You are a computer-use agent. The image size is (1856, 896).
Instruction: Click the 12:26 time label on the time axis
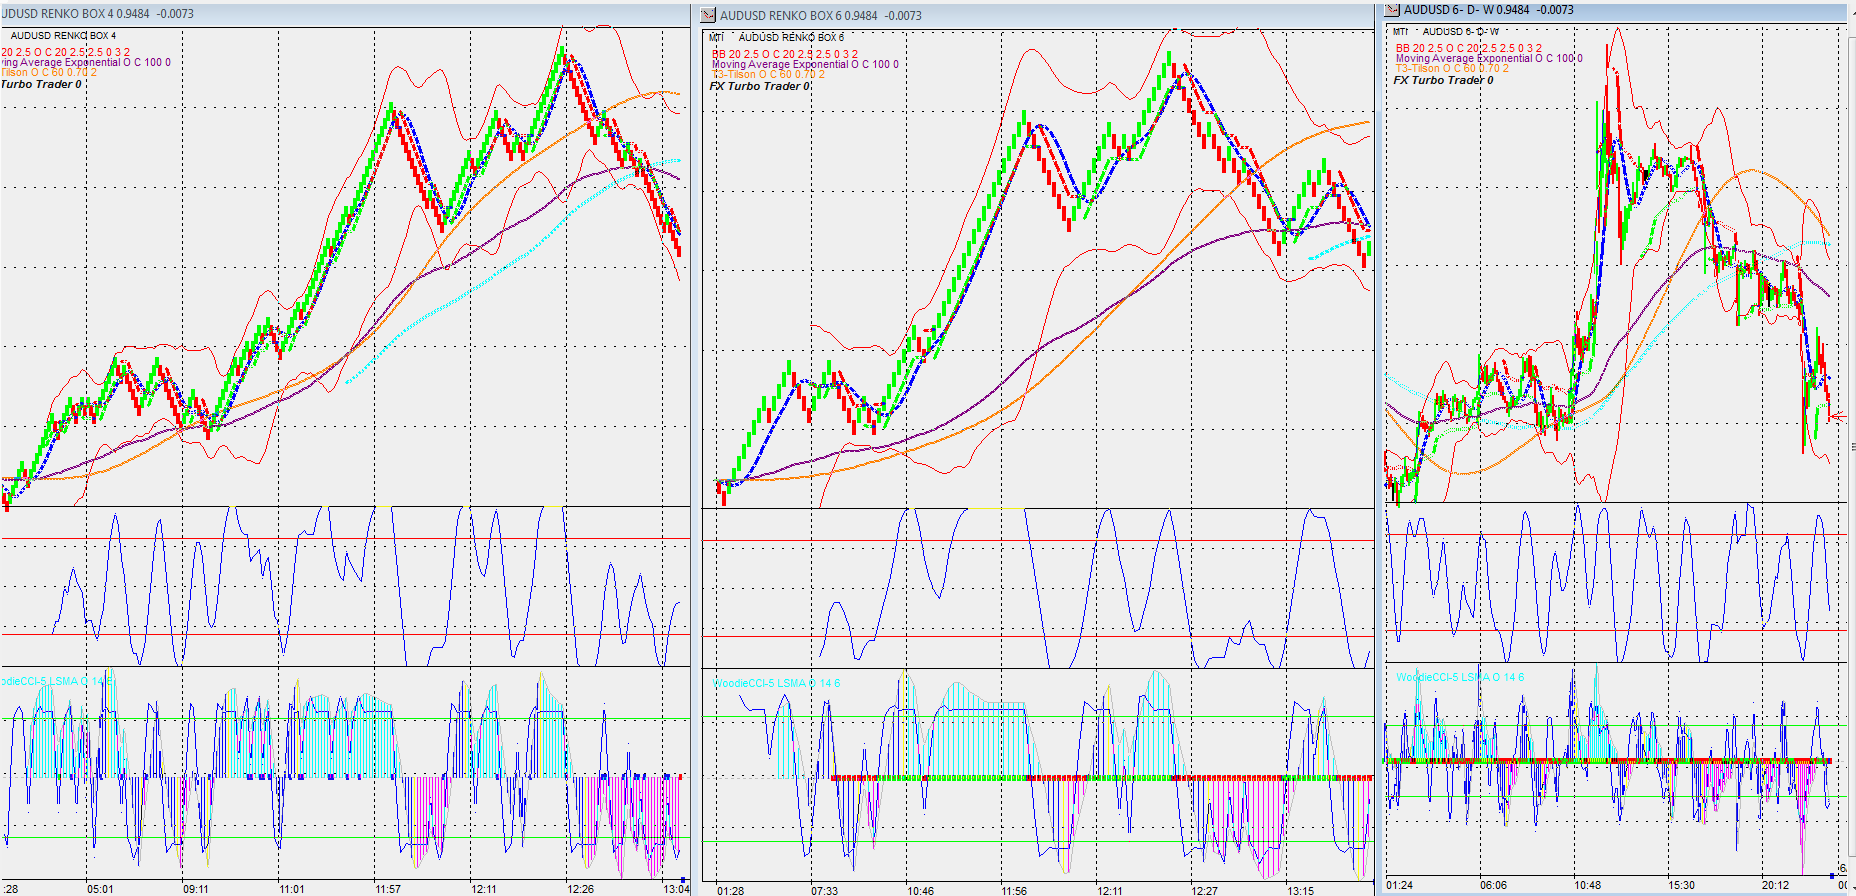(x=580, y=889)
